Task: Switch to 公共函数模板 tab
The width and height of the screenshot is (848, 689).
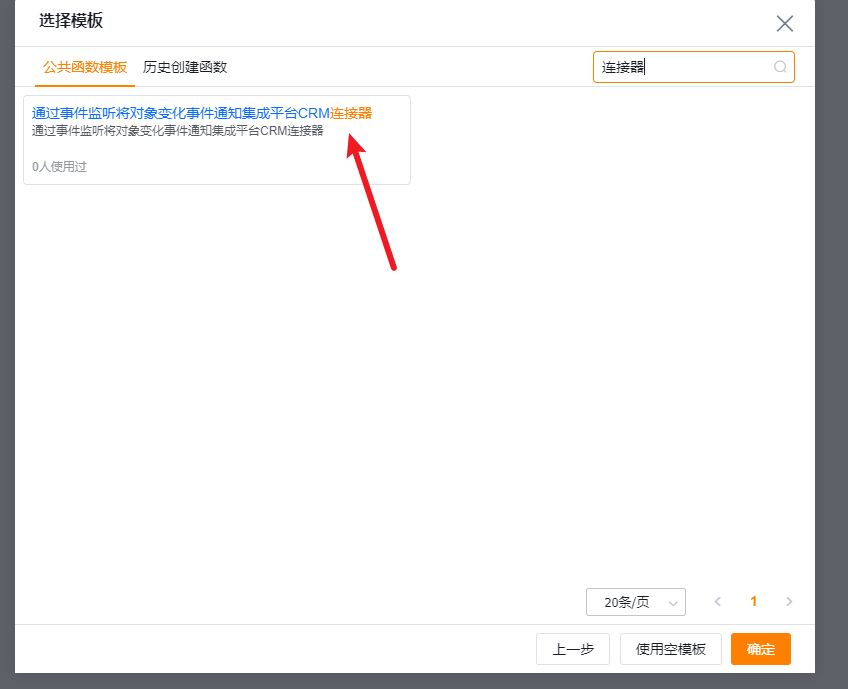Action: [85, 67]
